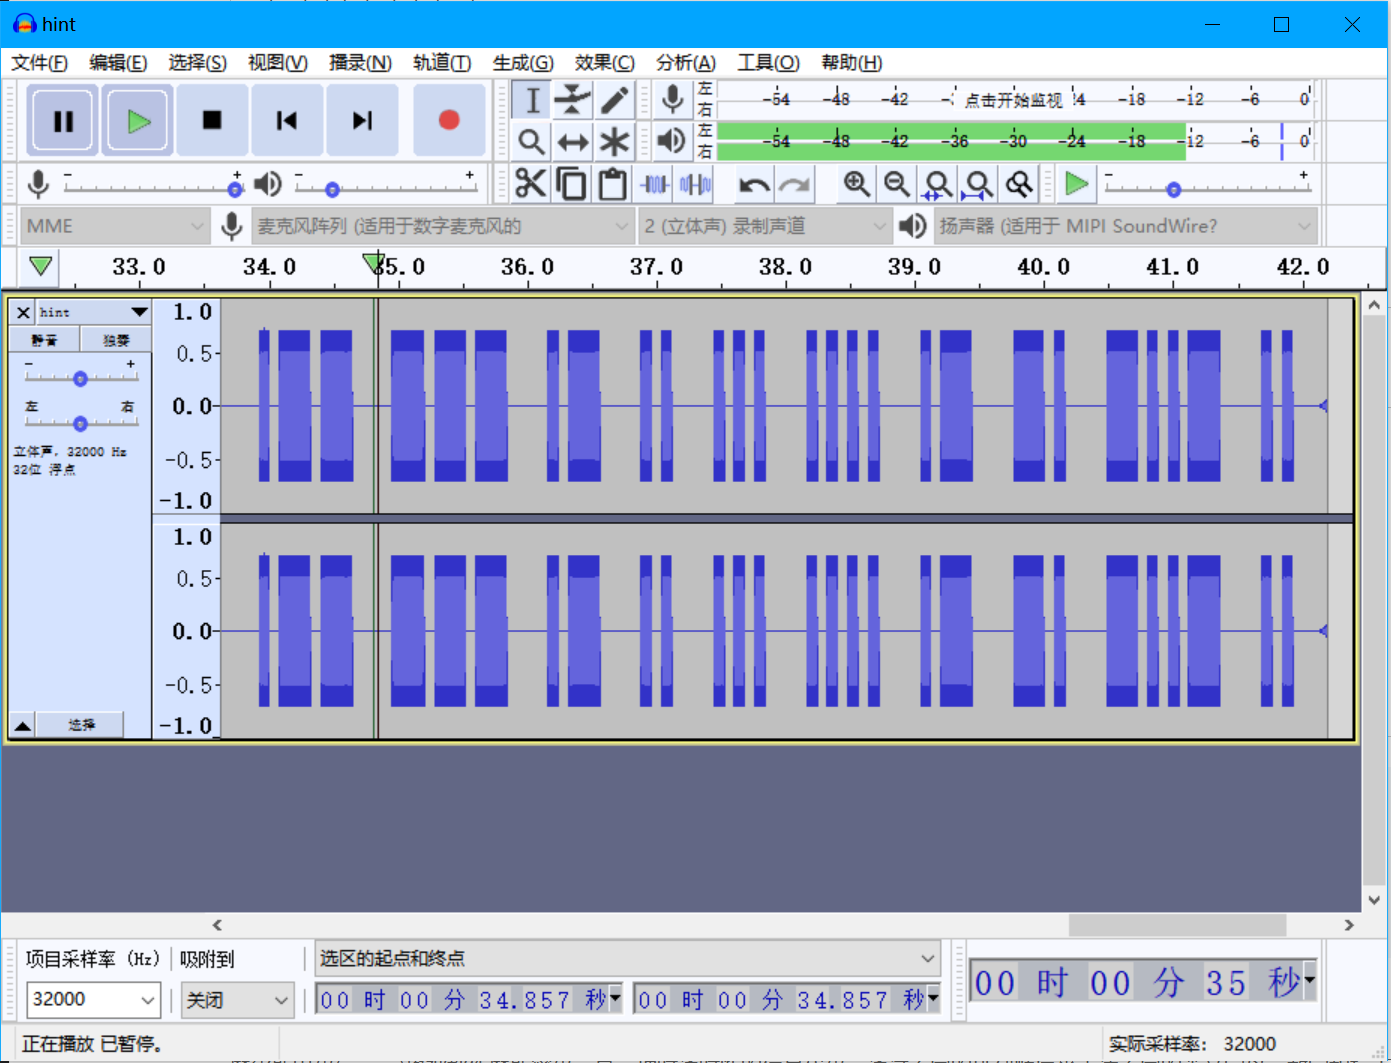This screenshot has height=1063, width=1391.
Task: Open the Help menu
Action: click(x=852, y=63)
